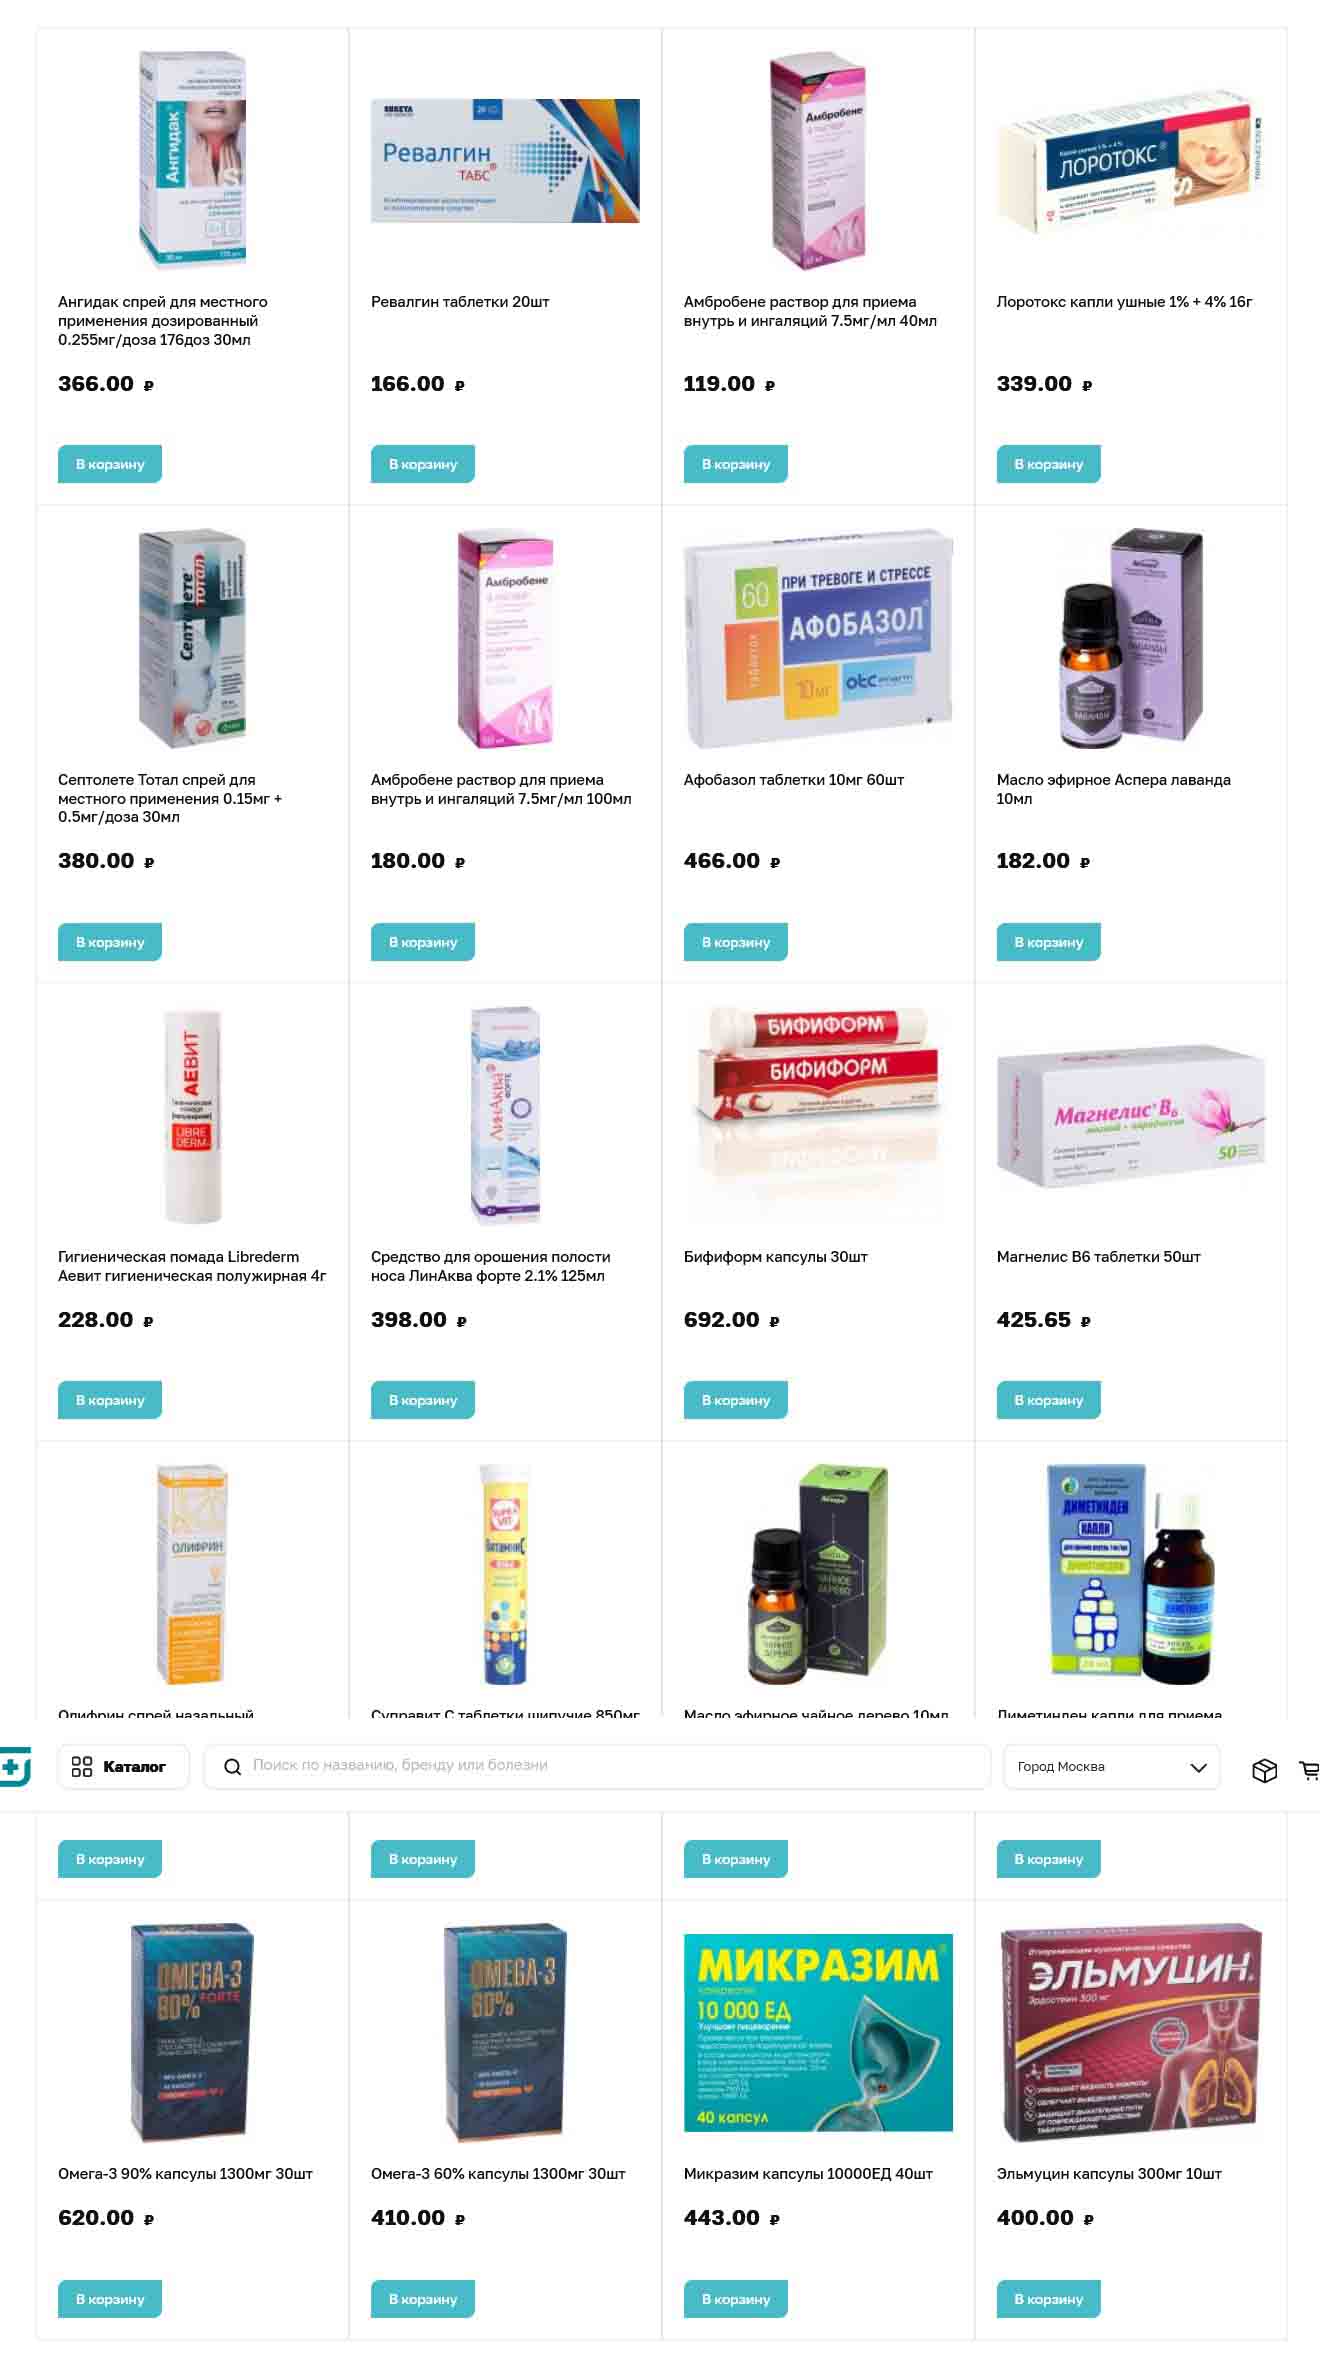1328x2369 pixels.
Task: Add Масло эфирное лаванда to cart
Action: tap(1049, 942)
